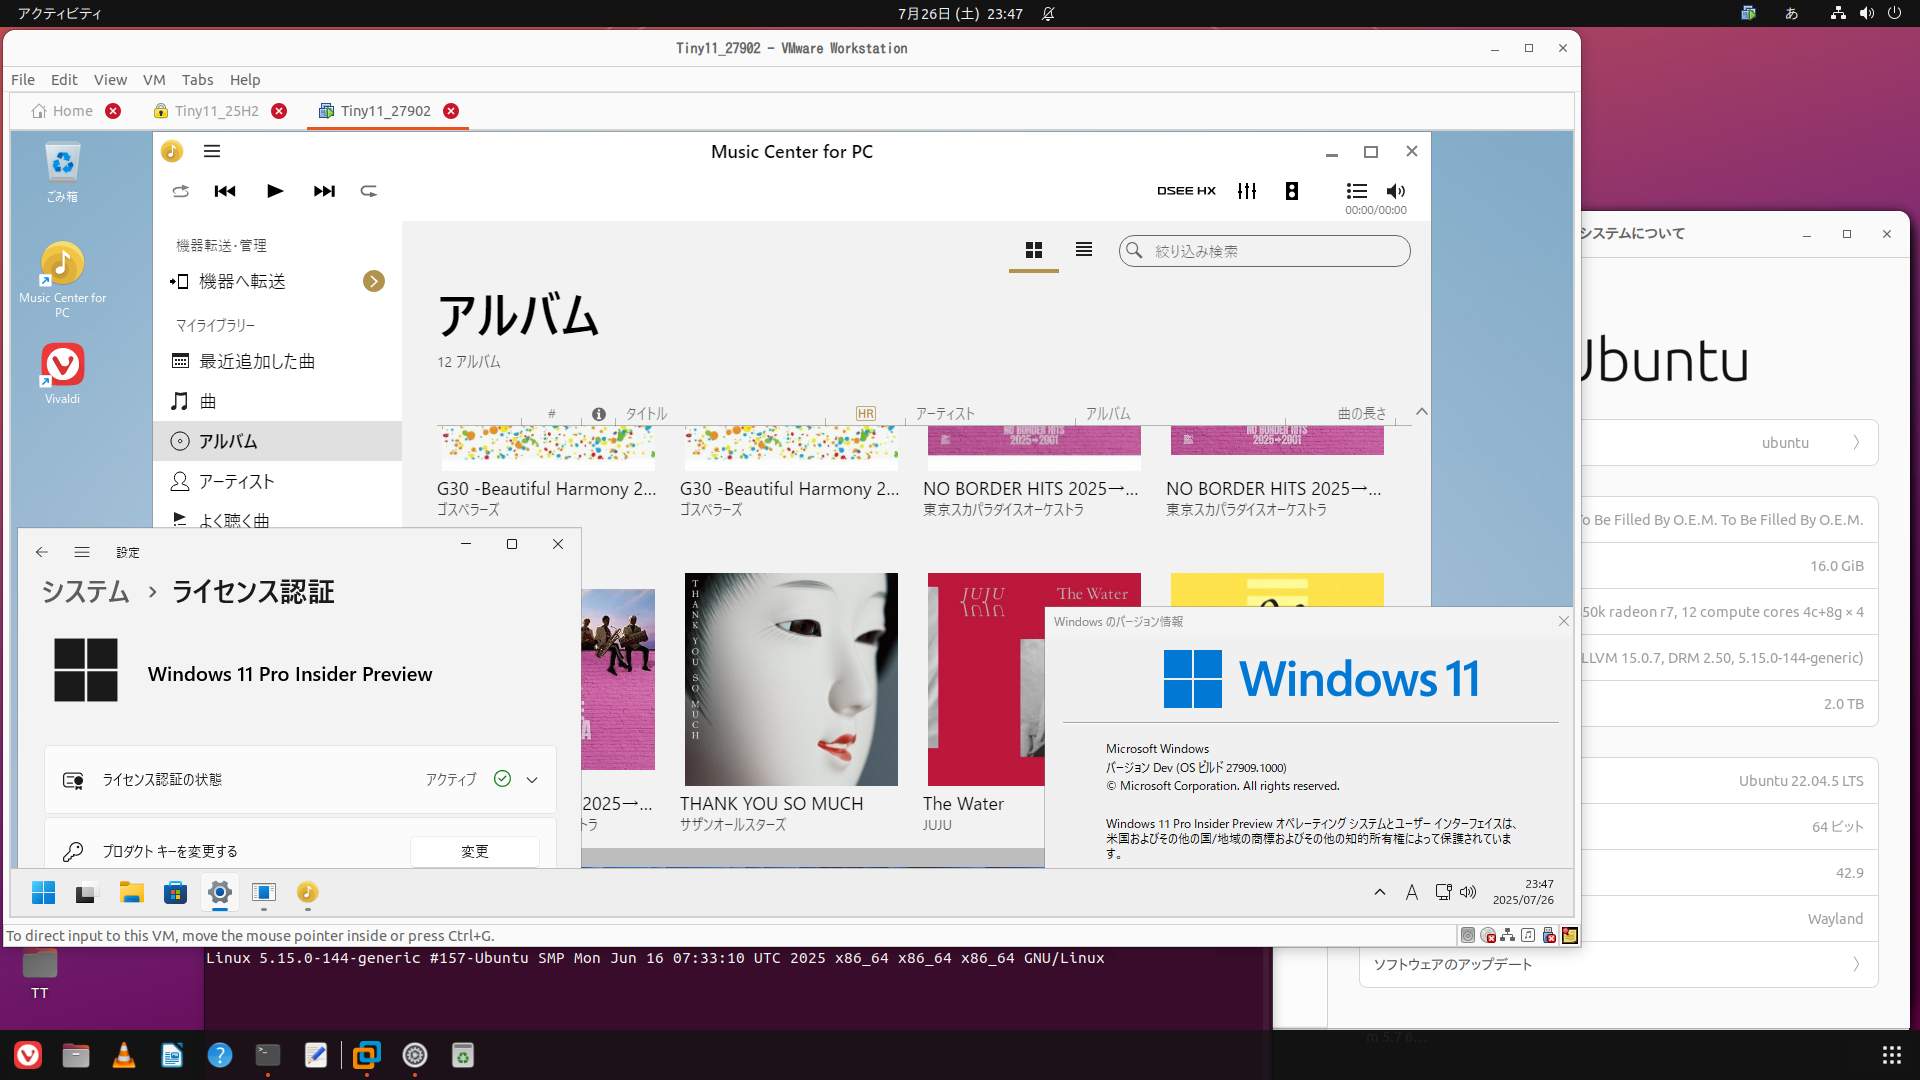Open Microsoft Store from the Windows taskbar
This screenshot has height=1080, width=1920.
175,892
